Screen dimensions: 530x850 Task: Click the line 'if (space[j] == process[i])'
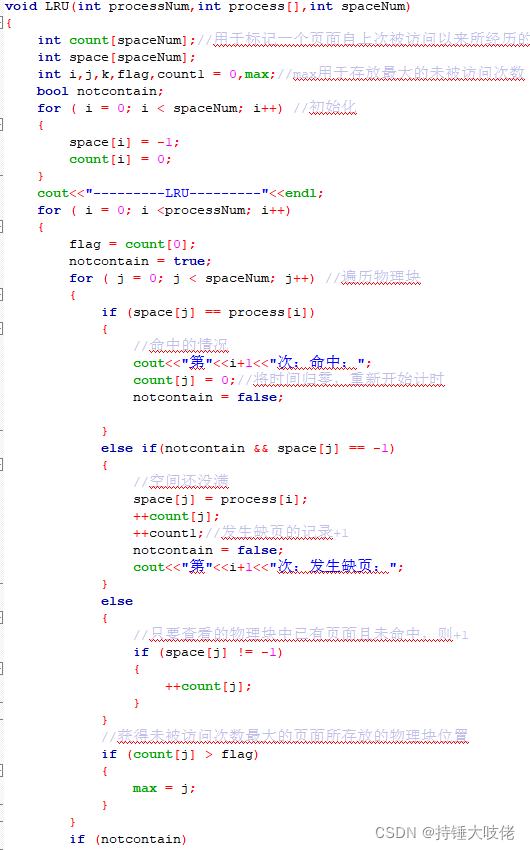point(208,312)
